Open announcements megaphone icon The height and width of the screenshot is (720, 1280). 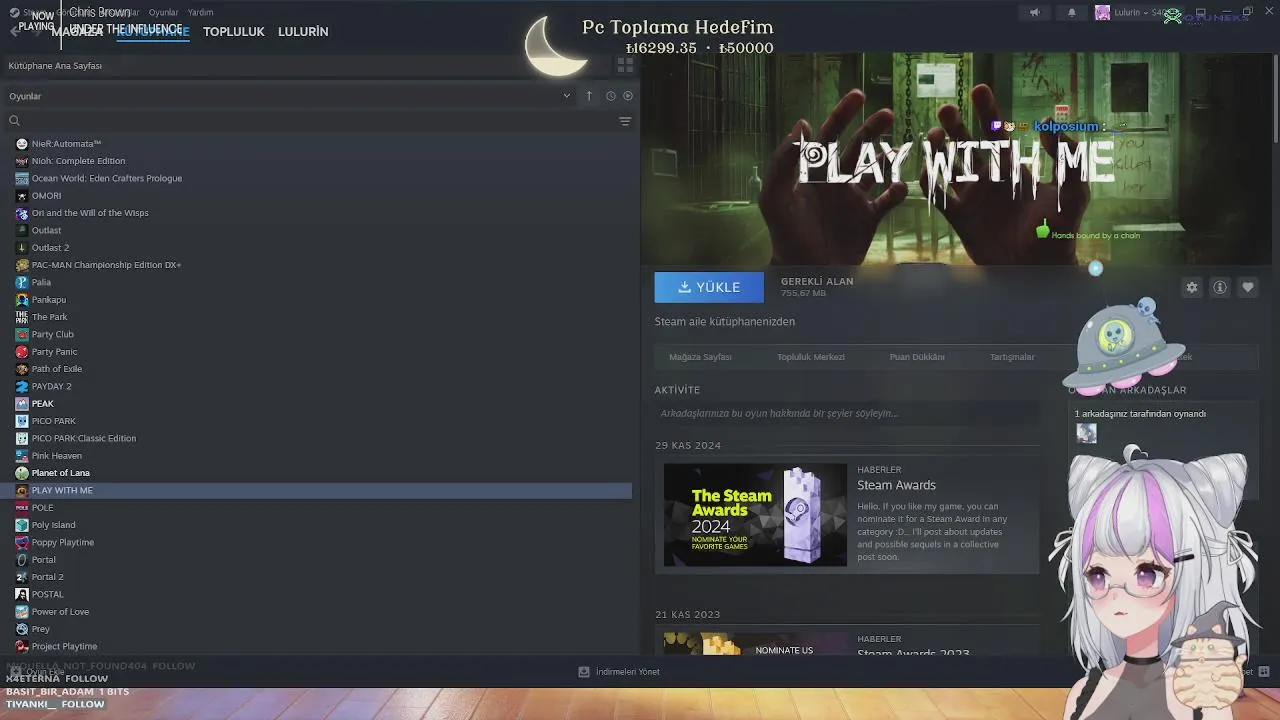(x=1035, y=13)
